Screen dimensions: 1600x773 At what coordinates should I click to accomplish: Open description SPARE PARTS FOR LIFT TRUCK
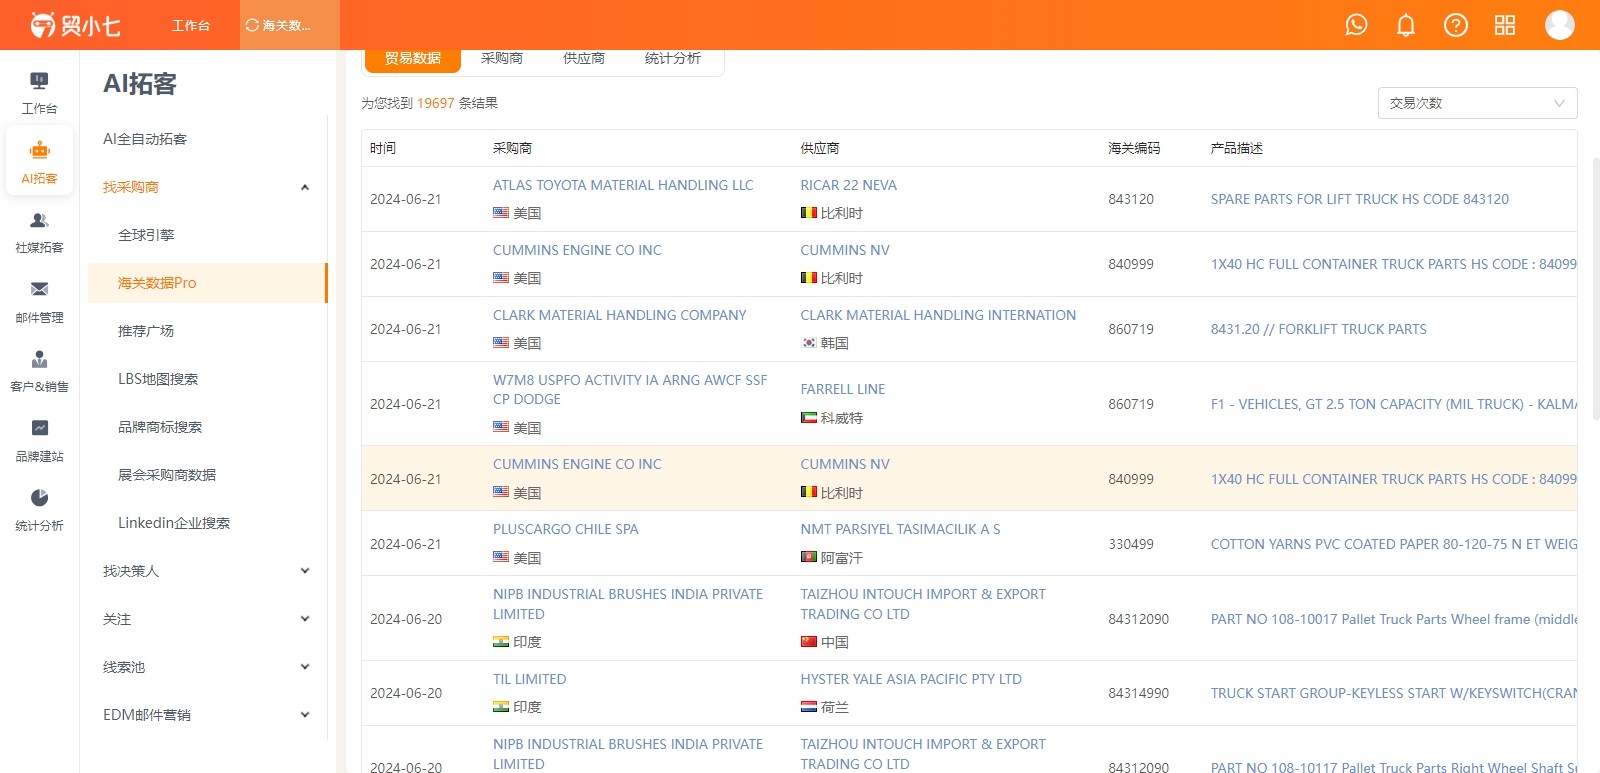tap(1359, 199)
